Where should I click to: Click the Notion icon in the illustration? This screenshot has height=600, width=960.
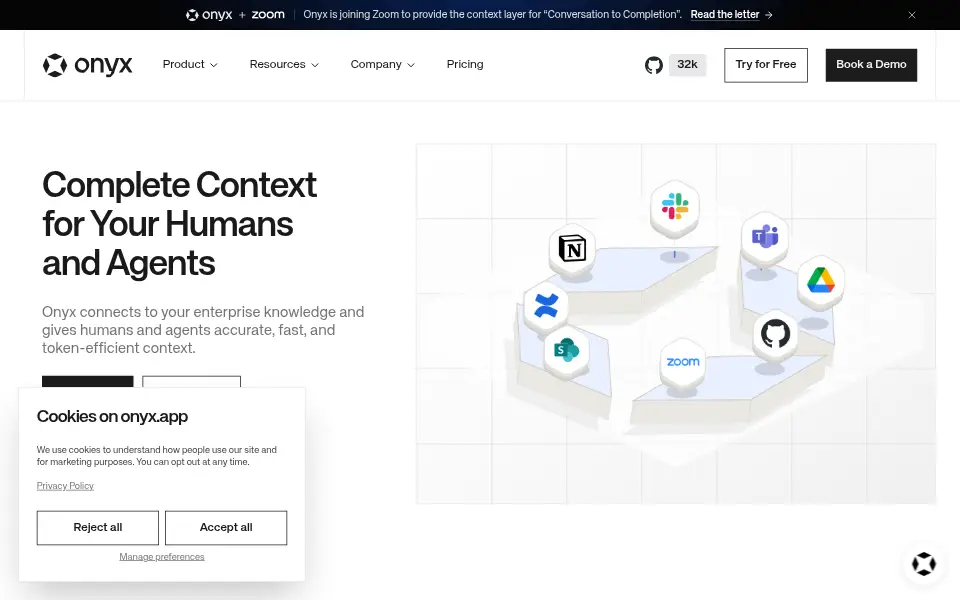point(572,249)
